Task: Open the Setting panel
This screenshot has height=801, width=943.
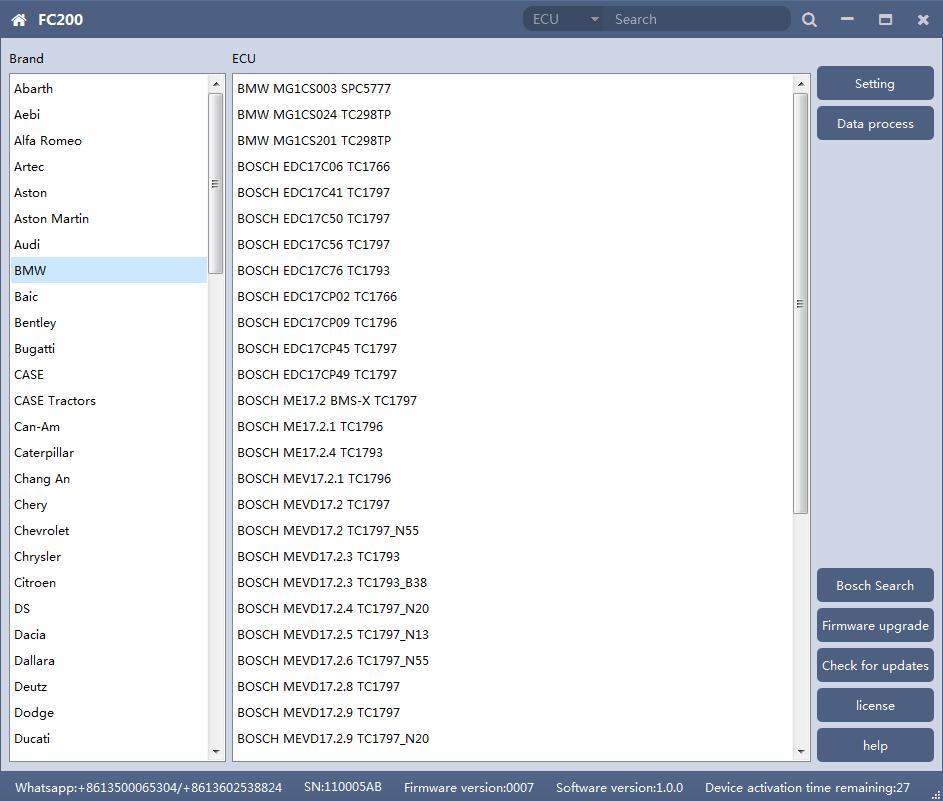Action: (x=874, y=84)
